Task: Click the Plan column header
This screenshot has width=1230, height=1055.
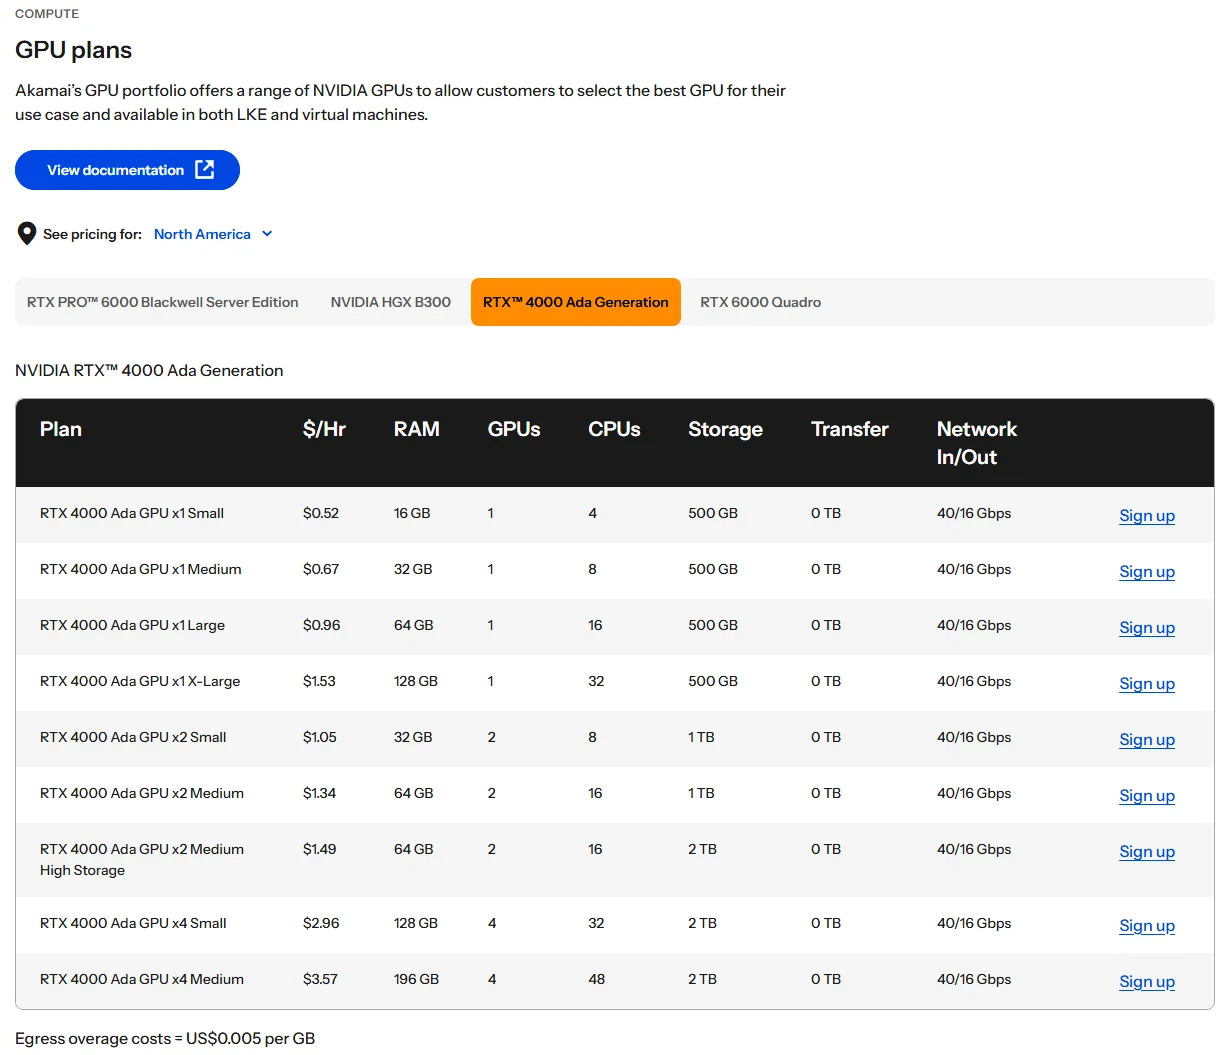Action: coord(61,429)
